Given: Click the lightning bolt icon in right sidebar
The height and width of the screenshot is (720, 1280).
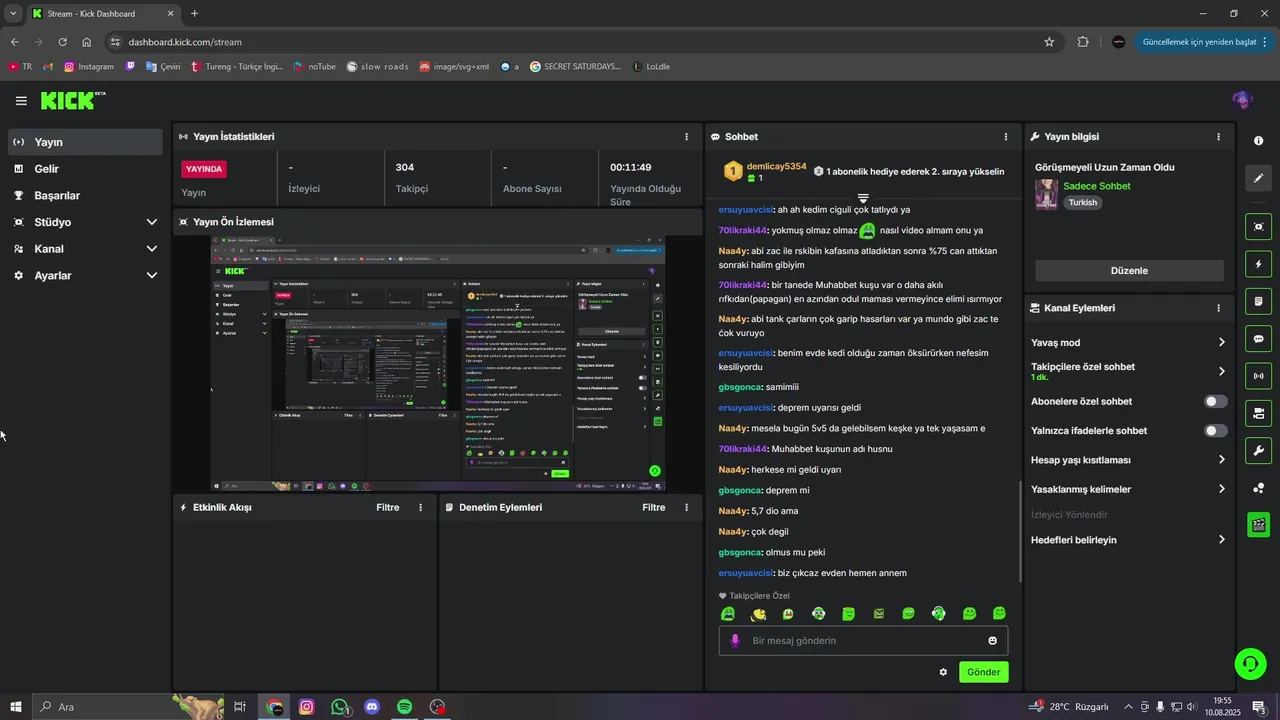Looking at the screenshot, I should point(1258,264).
